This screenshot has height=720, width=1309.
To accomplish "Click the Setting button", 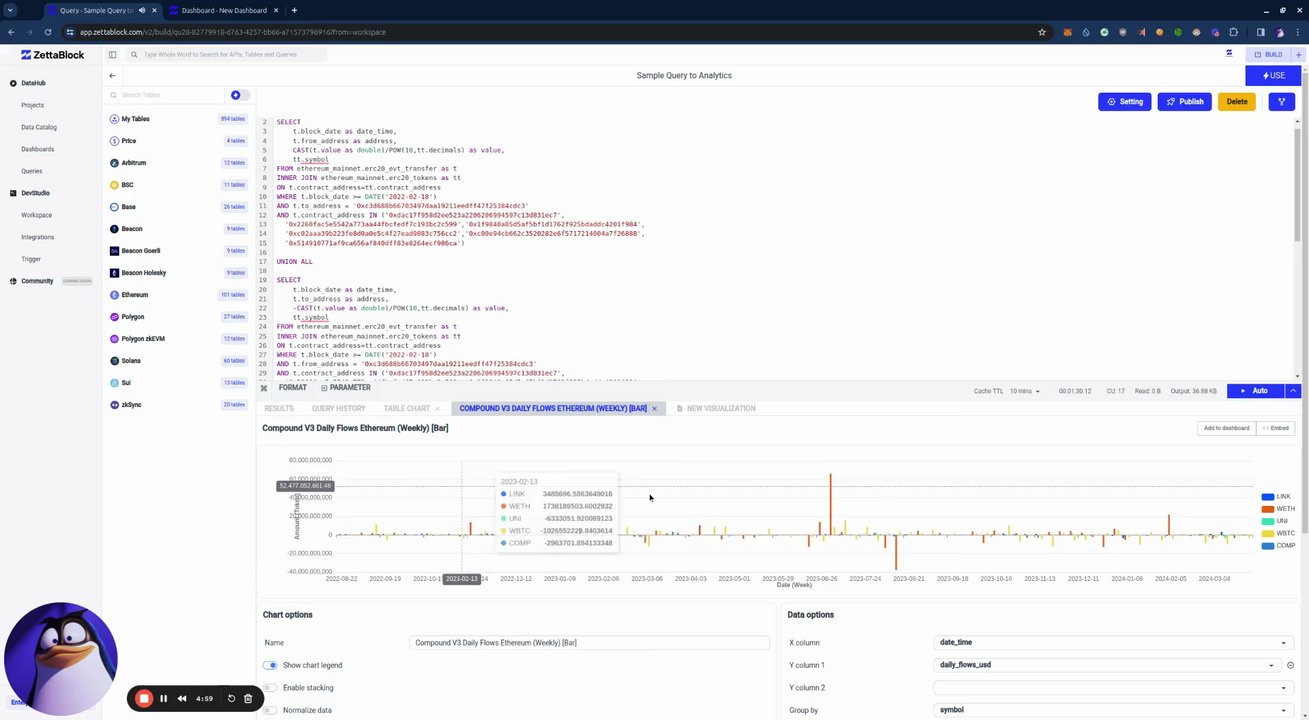I will pyautogui.click(x=1125, y=101).
